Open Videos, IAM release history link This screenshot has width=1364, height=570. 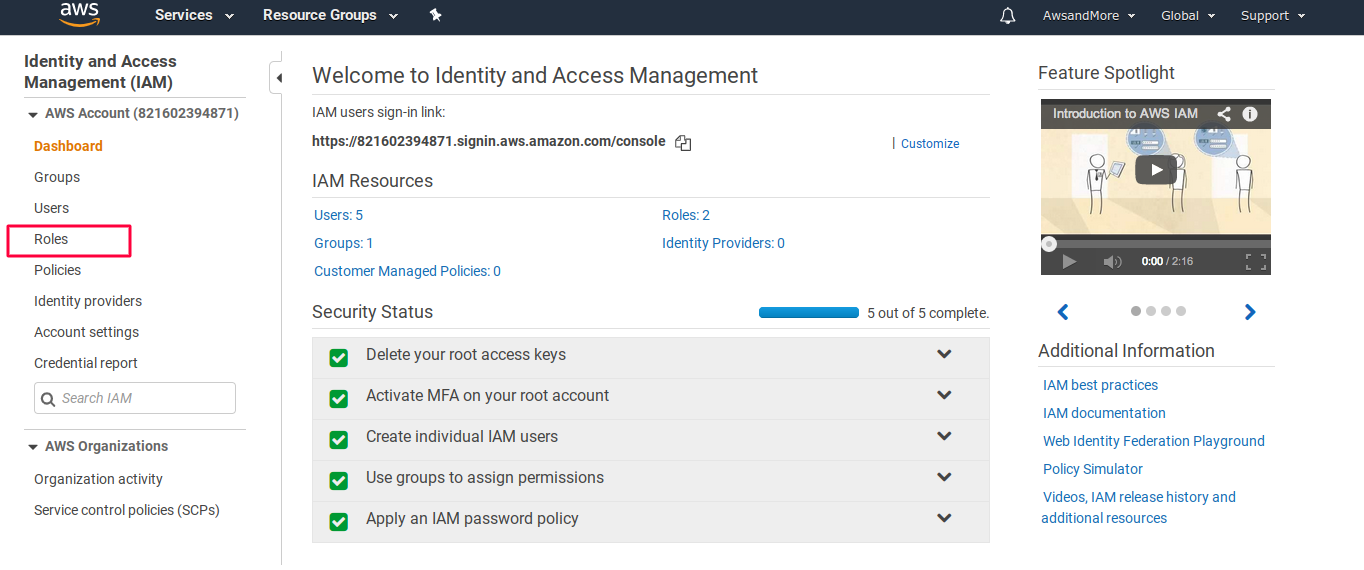pos(1139,507)
